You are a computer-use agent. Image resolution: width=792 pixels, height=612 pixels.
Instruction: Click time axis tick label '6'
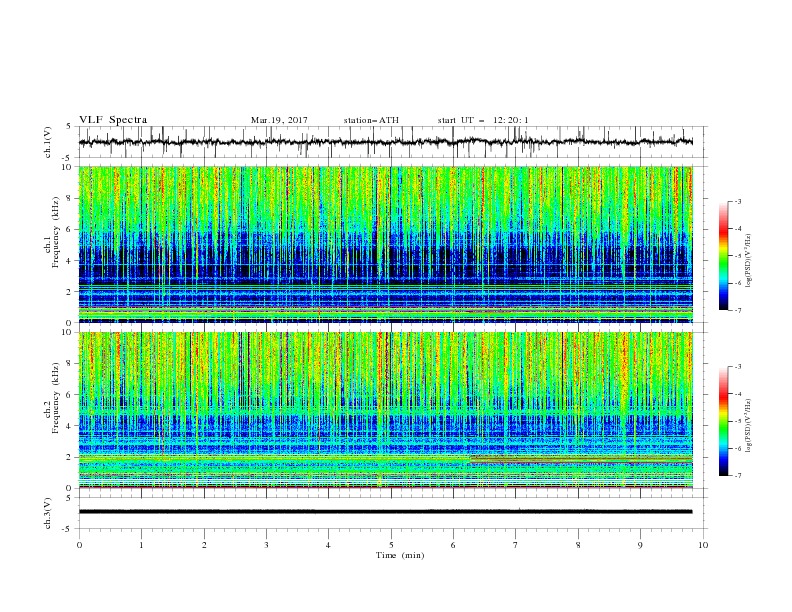[453, 545]
